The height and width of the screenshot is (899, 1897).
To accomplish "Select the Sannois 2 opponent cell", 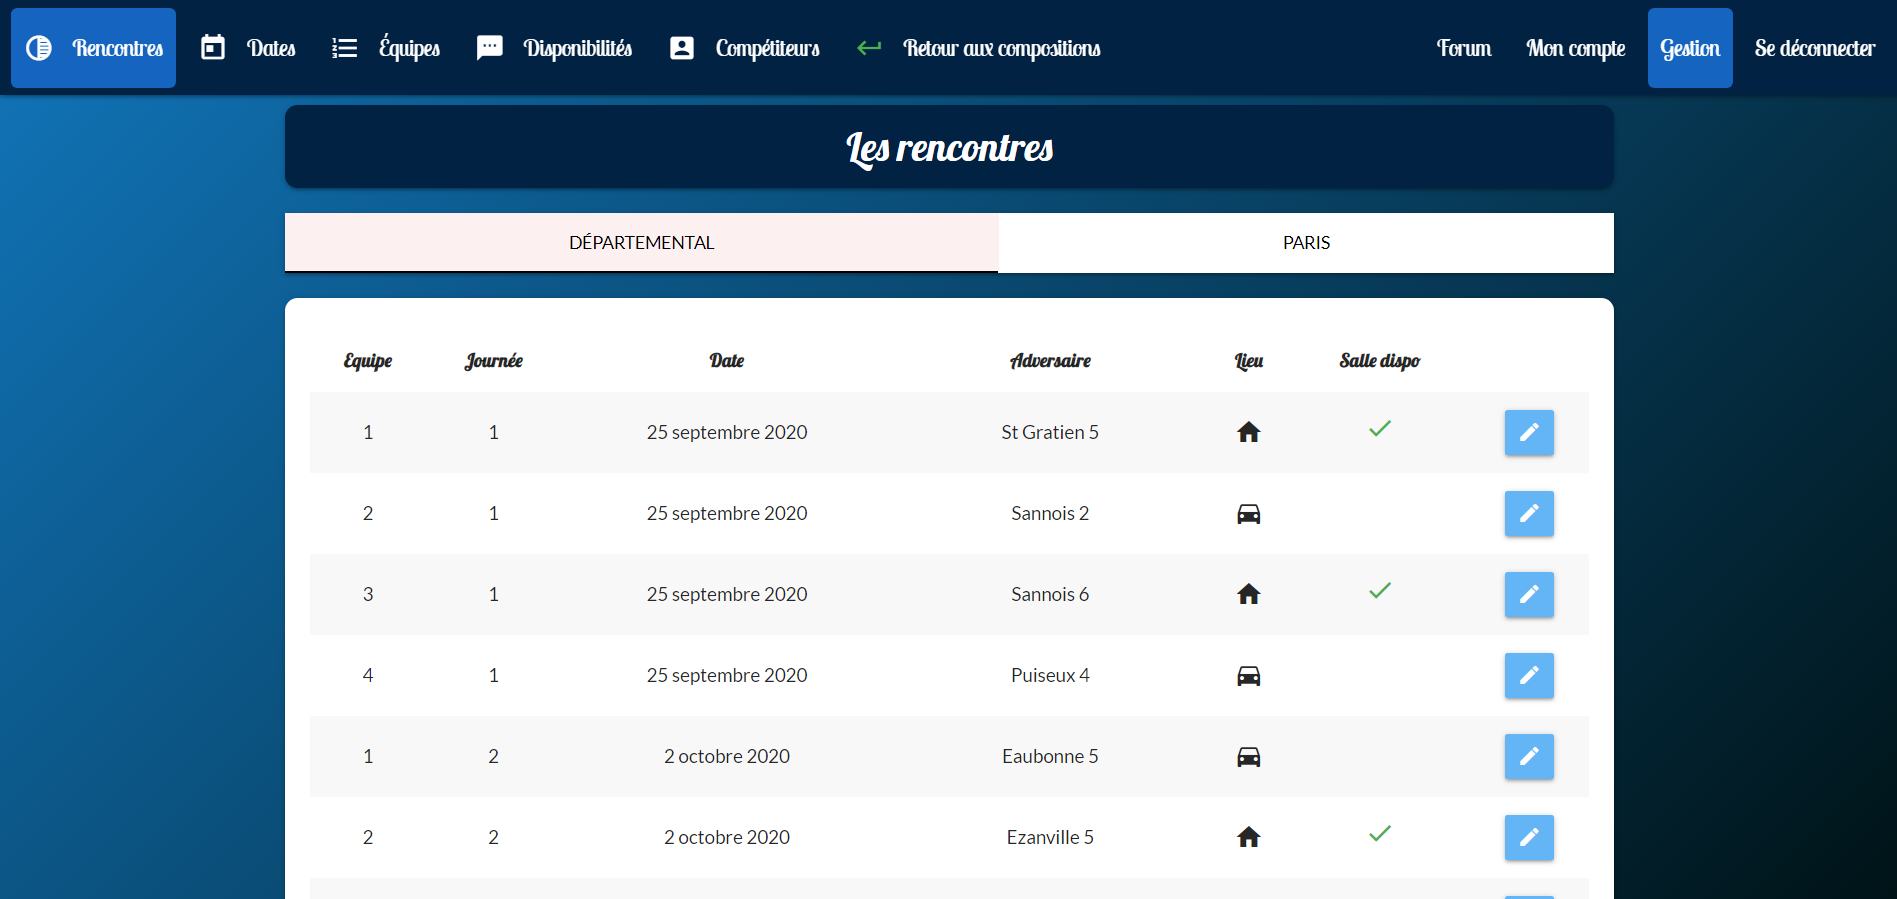I will (1050, 513).
